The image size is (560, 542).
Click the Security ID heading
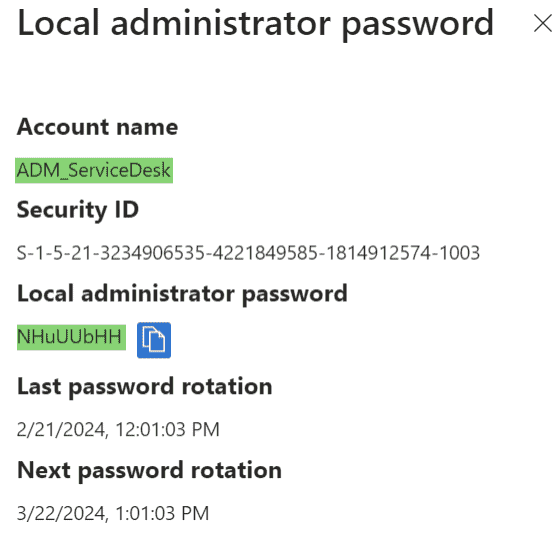click(x=78, y=210)
